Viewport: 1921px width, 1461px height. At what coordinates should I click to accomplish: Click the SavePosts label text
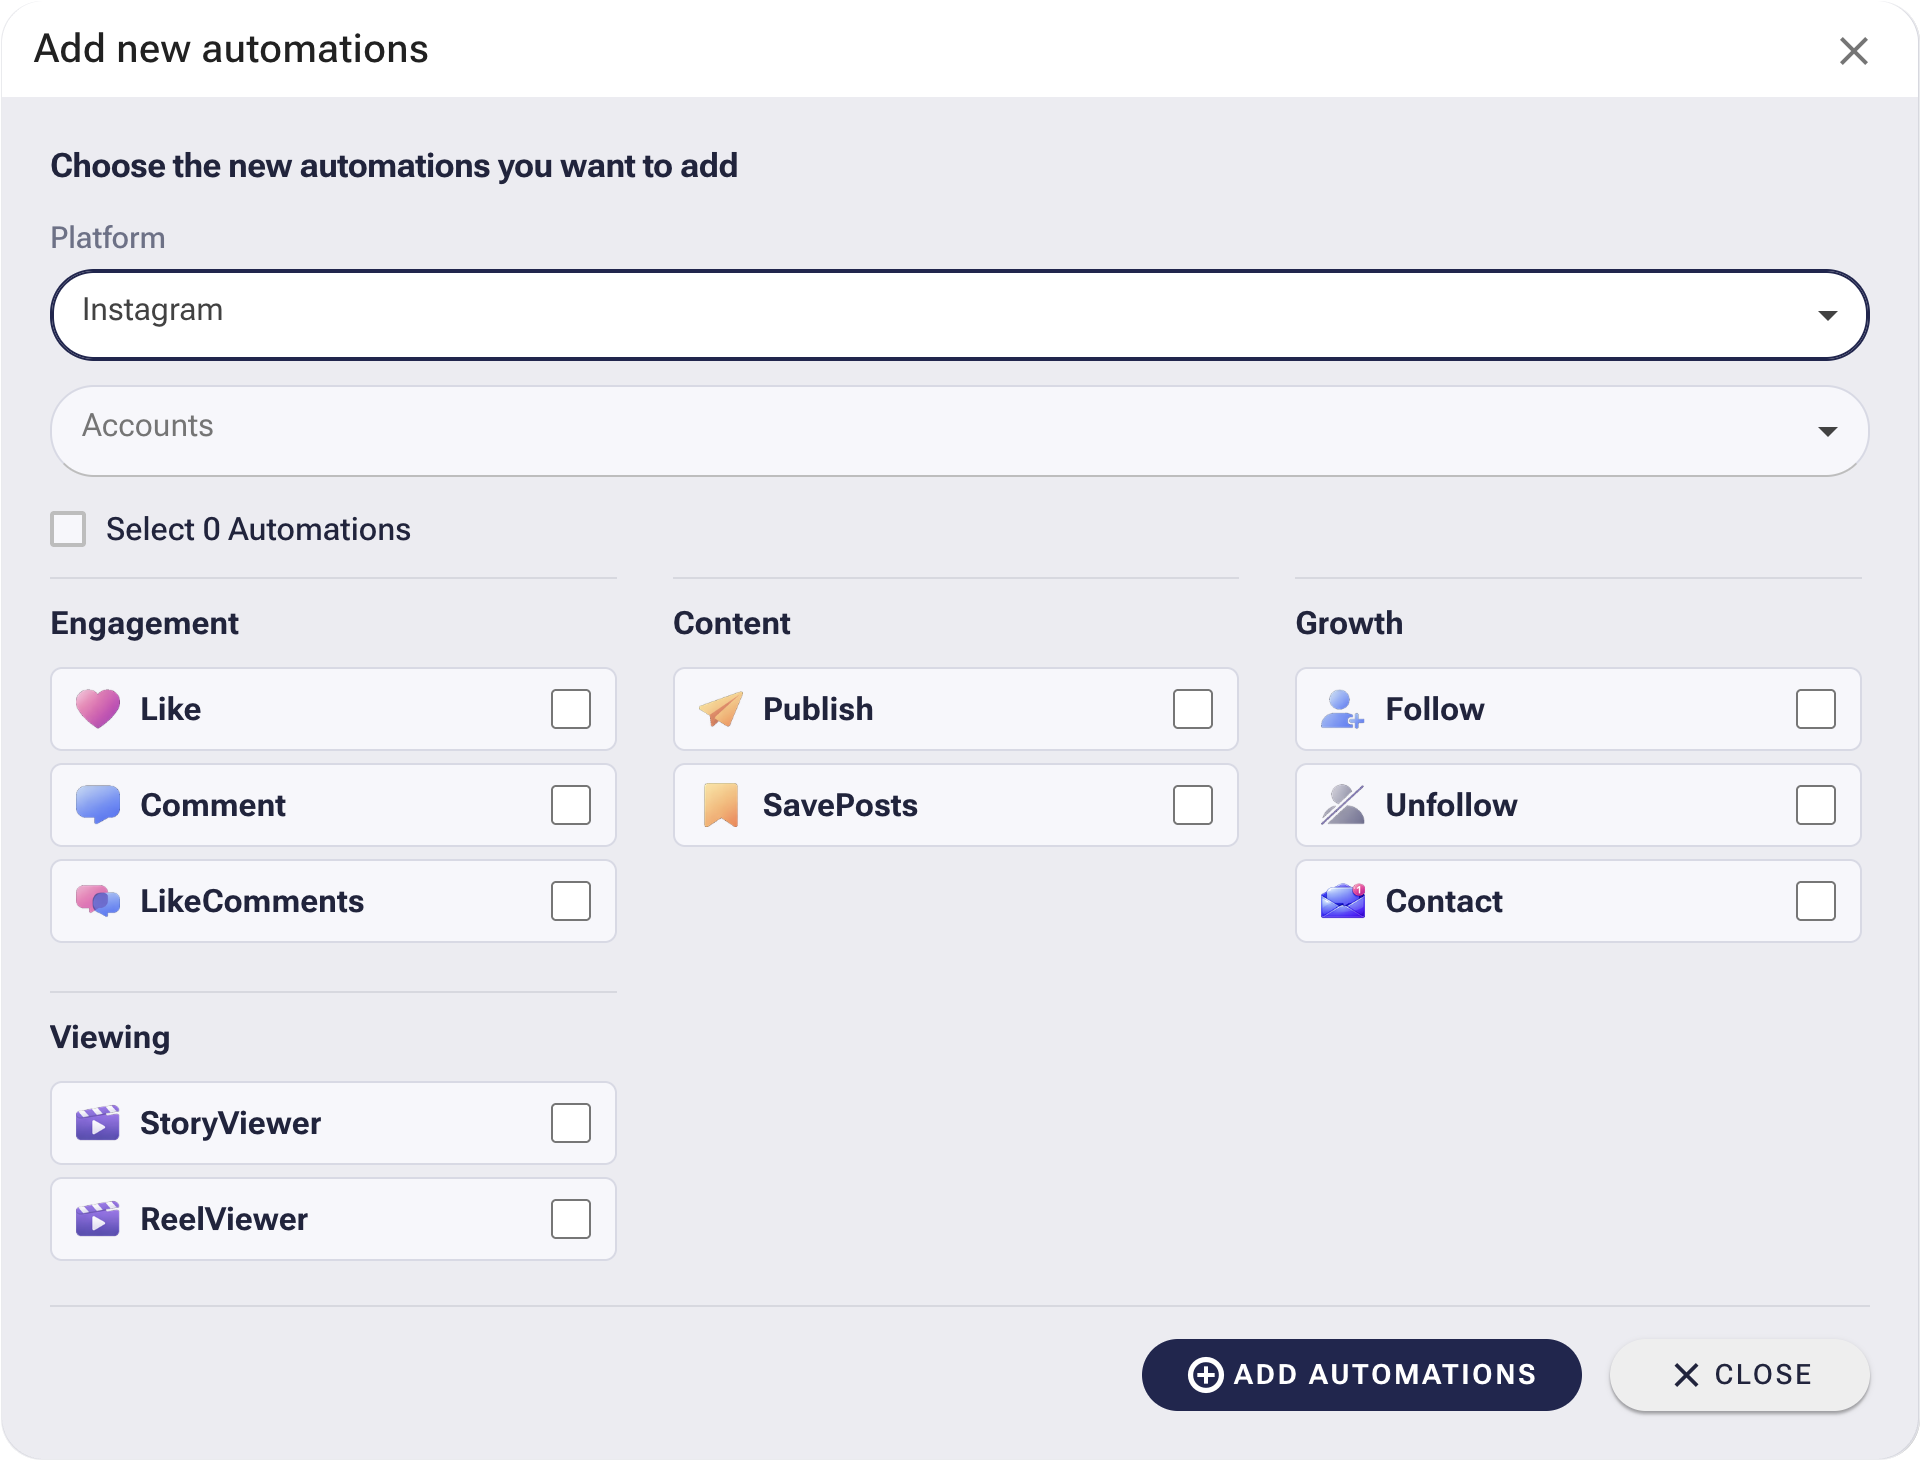point(840,805)
